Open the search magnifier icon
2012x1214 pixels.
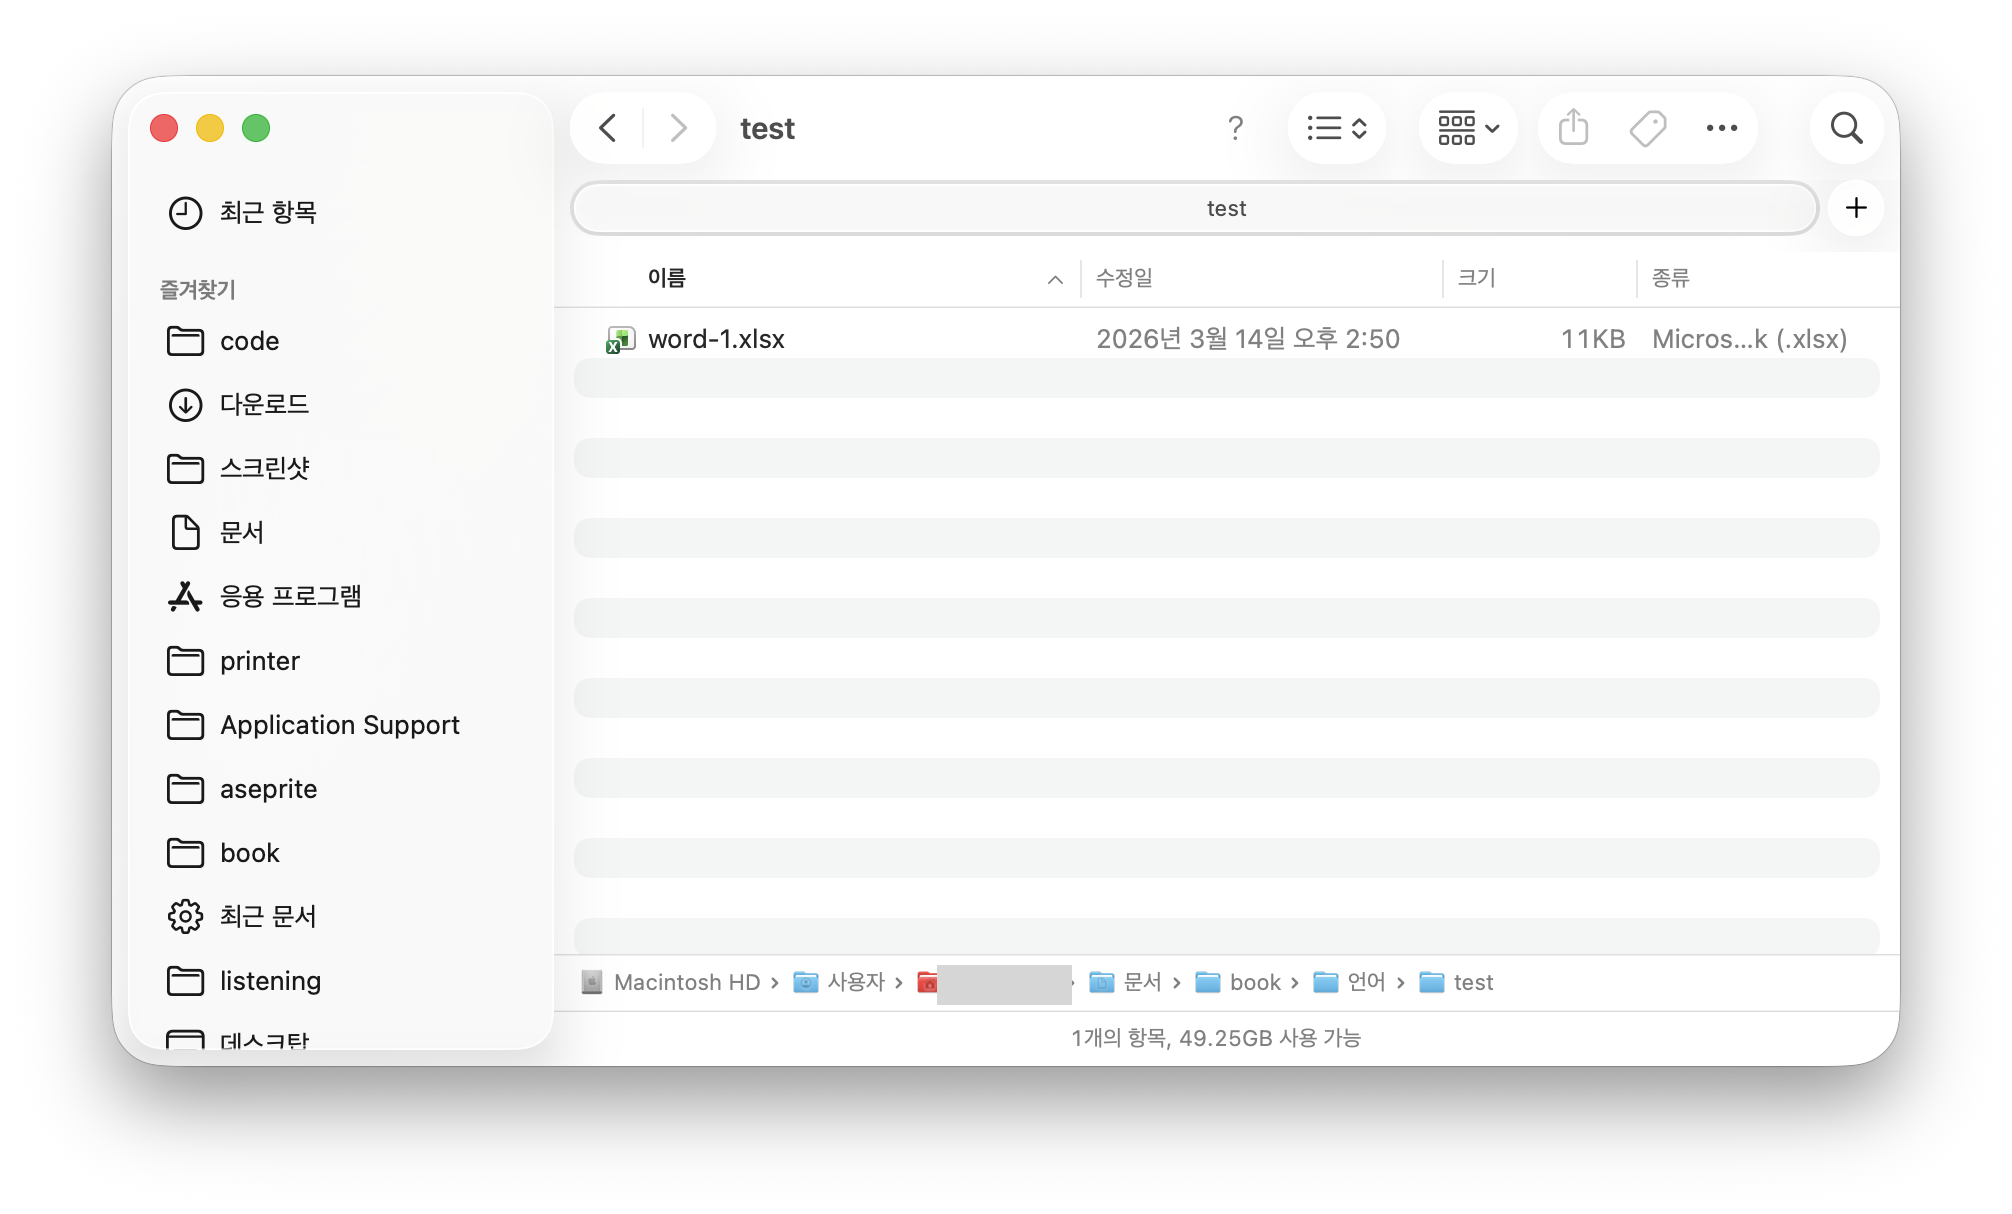pos(1846,128)
